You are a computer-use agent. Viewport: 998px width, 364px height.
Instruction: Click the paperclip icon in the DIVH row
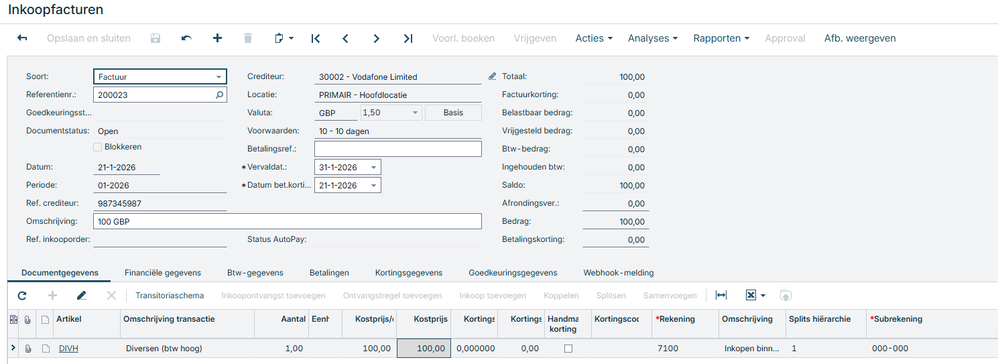[27, 349]
